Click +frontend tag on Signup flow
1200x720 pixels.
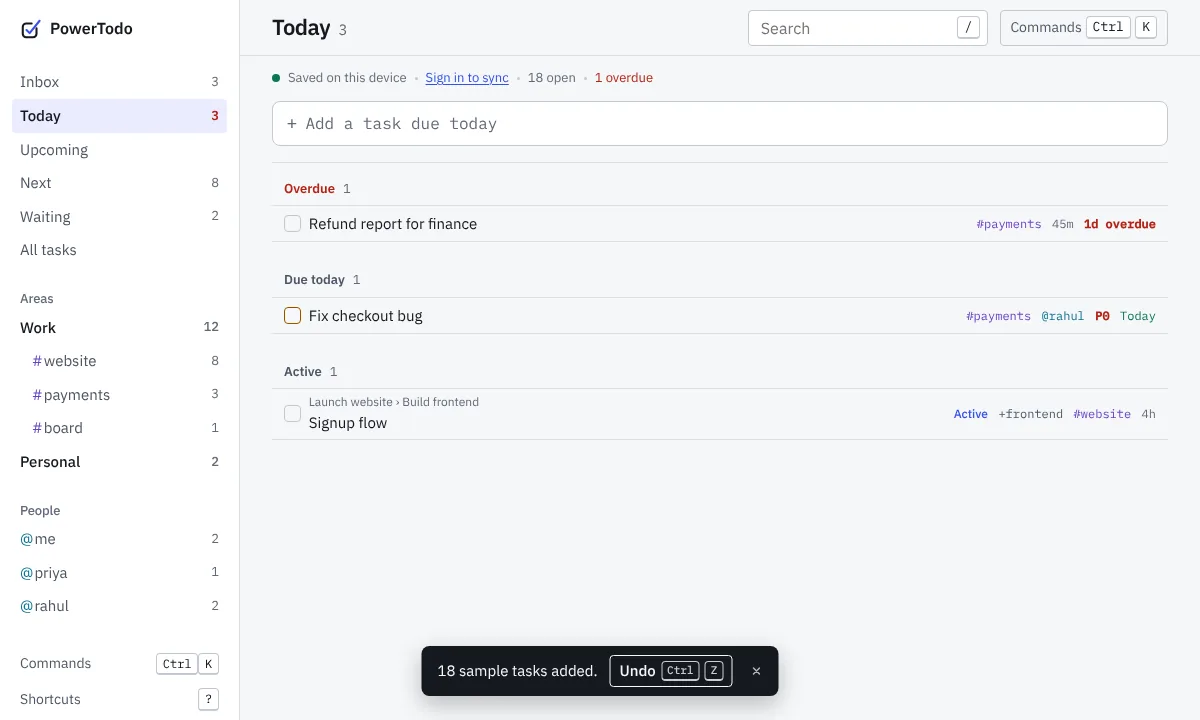click(x=1031, y=414)
